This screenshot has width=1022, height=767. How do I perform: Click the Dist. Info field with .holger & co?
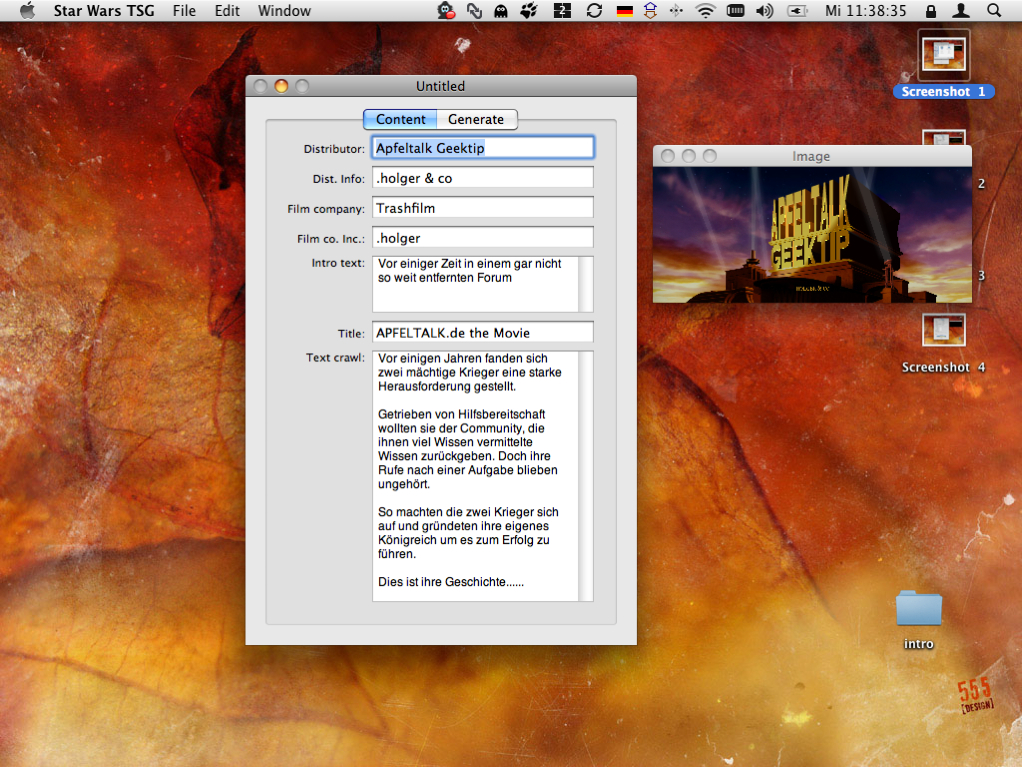coord(483,178)
